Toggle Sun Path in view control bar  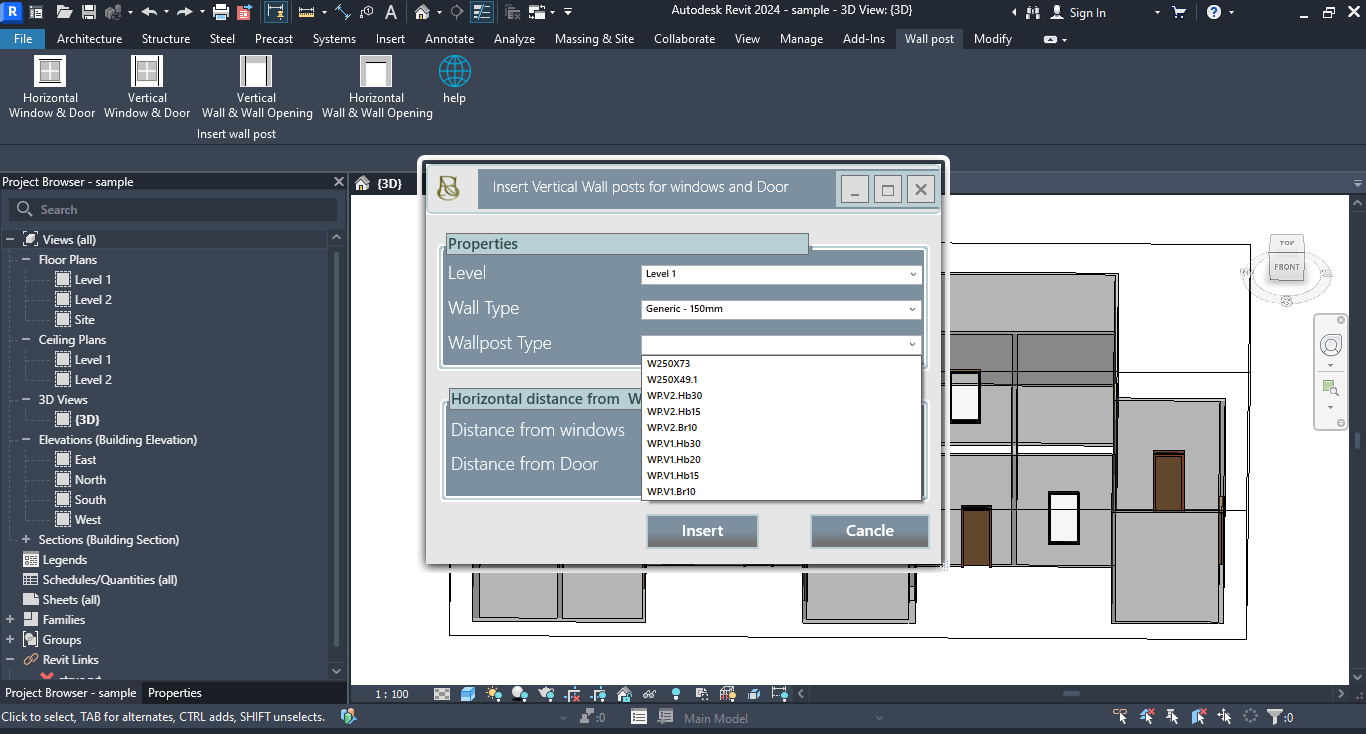tap(493, 694)
